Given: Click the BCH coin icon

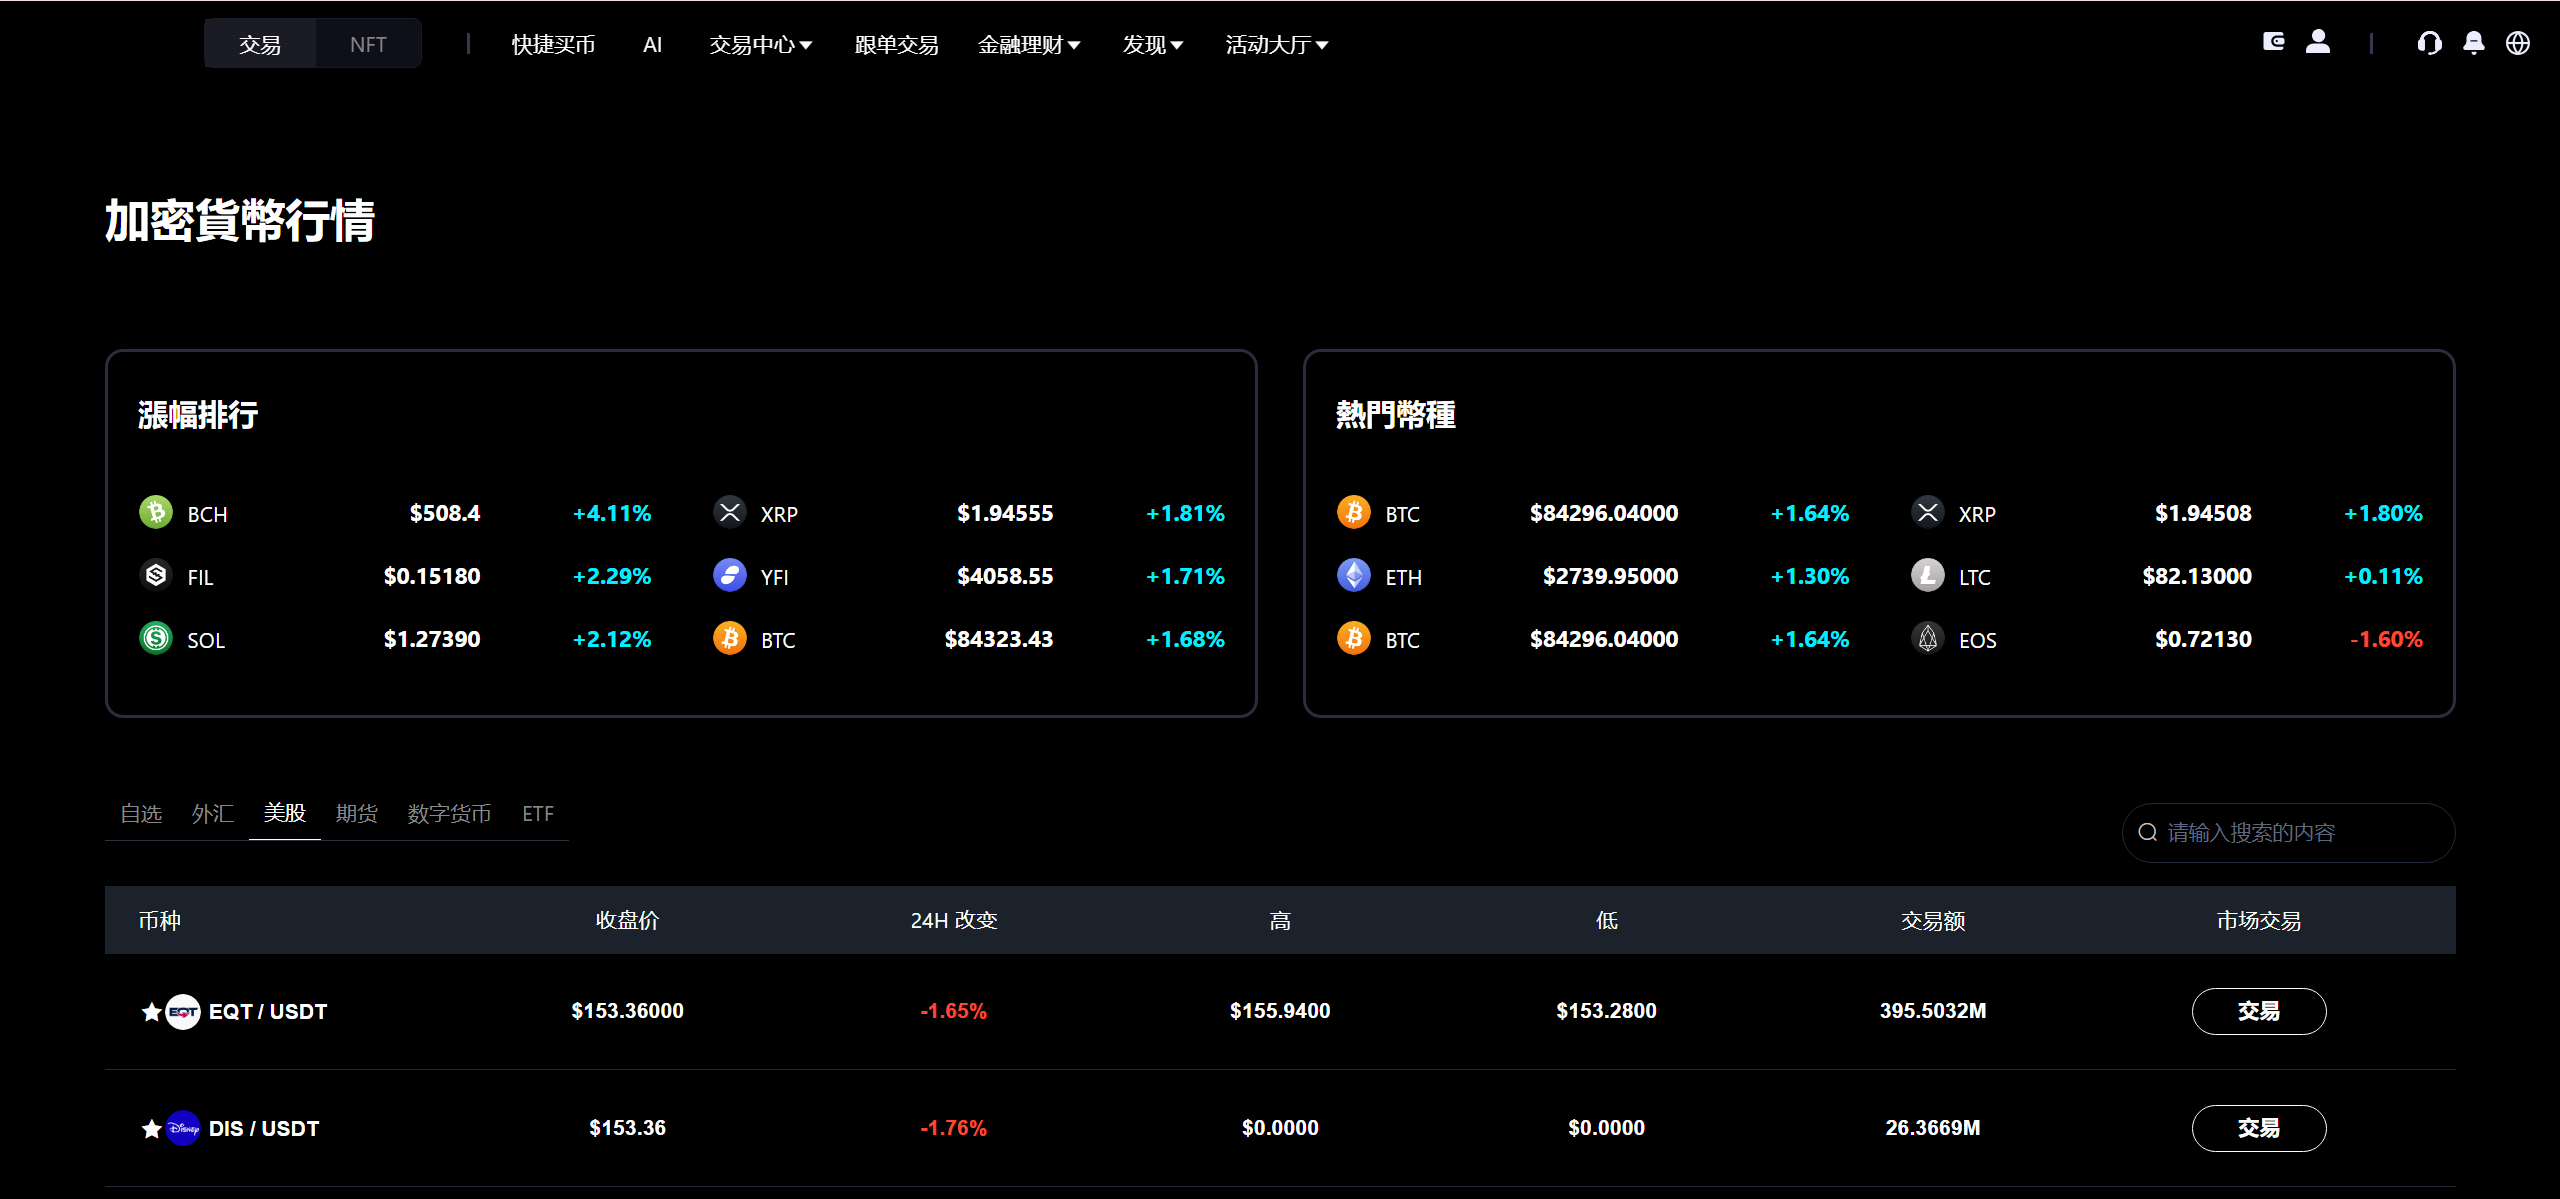Looking at the screenshot, I should click(156, 513).
